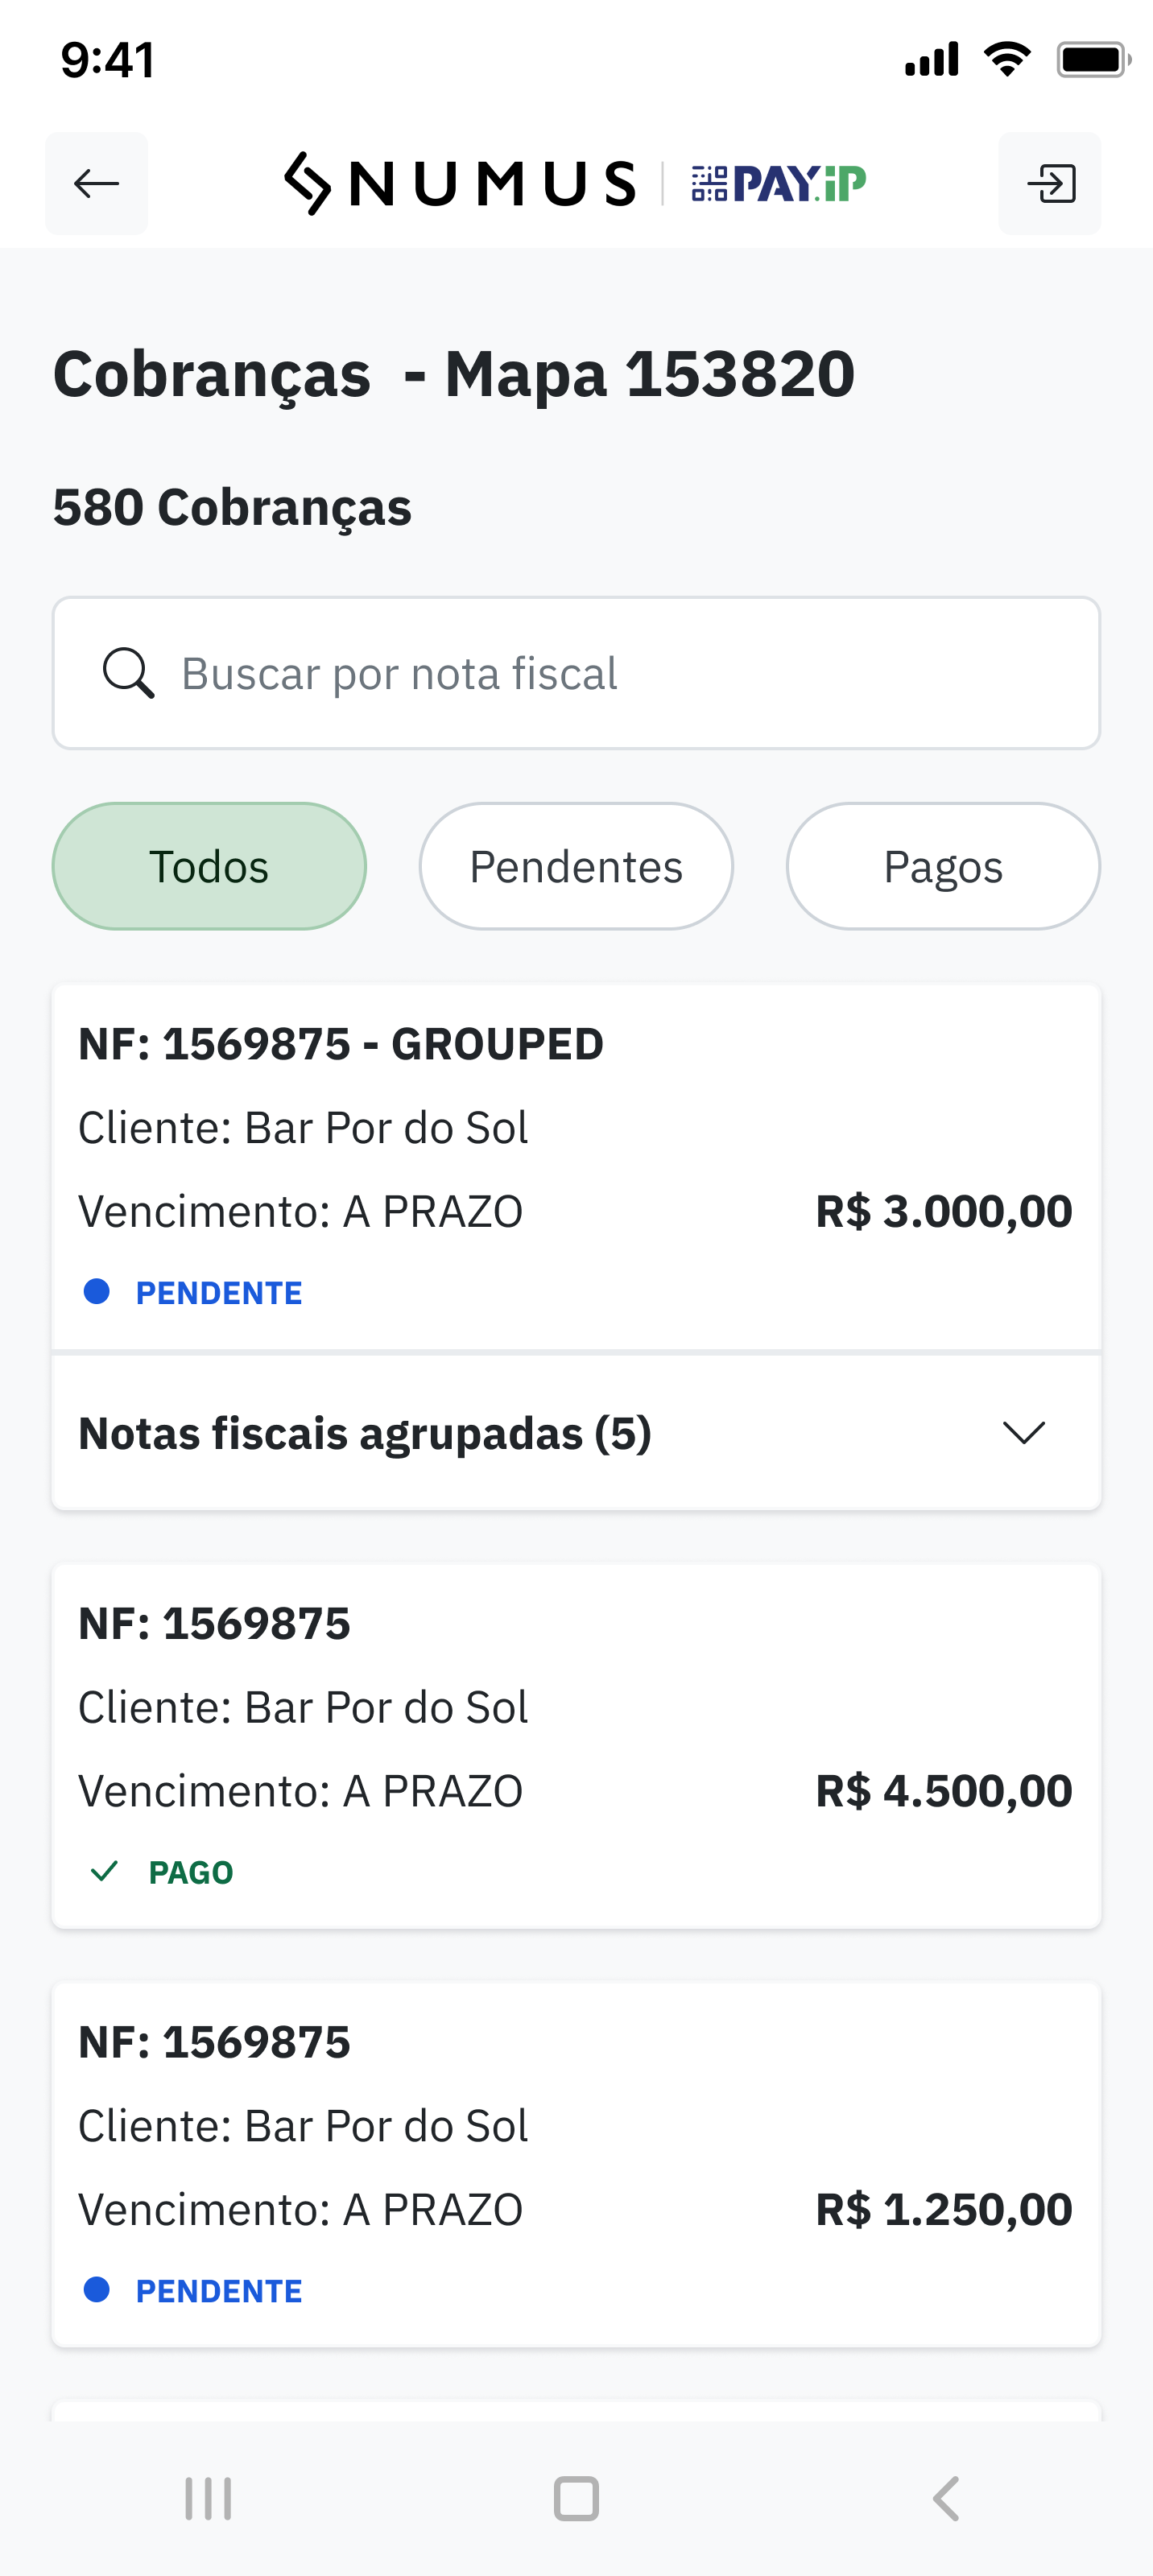Viewport: 1153px width, 2576px height.
Task: Select the Todos filter
Action: (209, 866)
